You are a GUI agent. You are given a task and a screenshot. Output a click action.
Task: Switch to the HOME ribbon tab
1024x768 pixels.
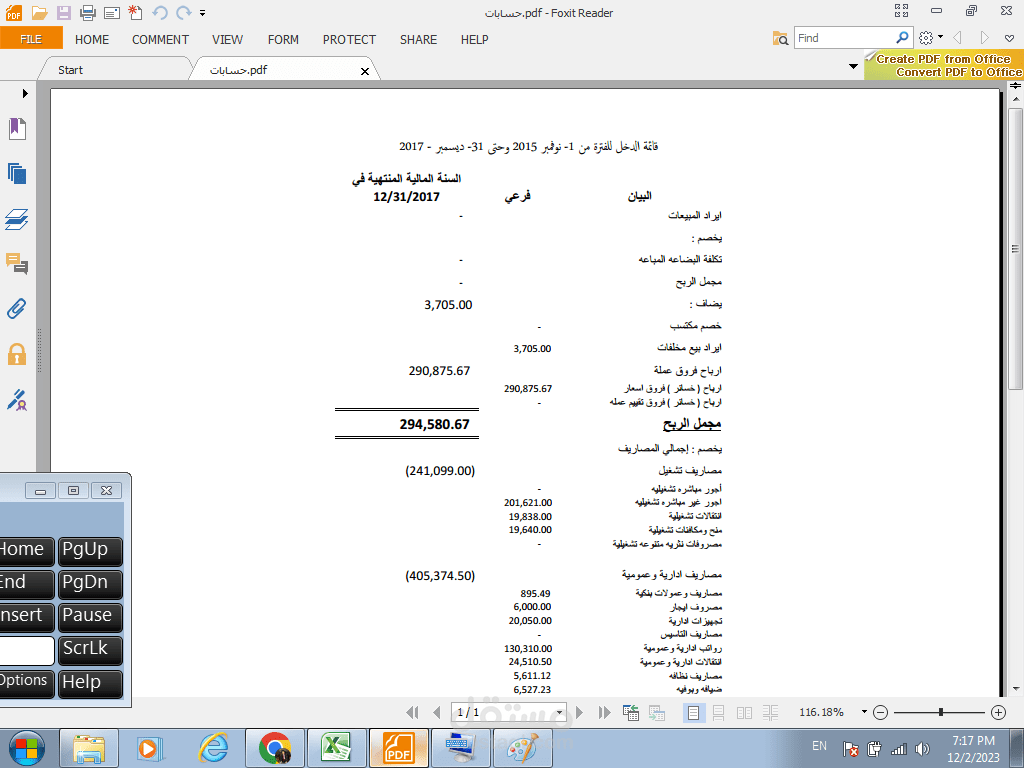tap(92, 40)
